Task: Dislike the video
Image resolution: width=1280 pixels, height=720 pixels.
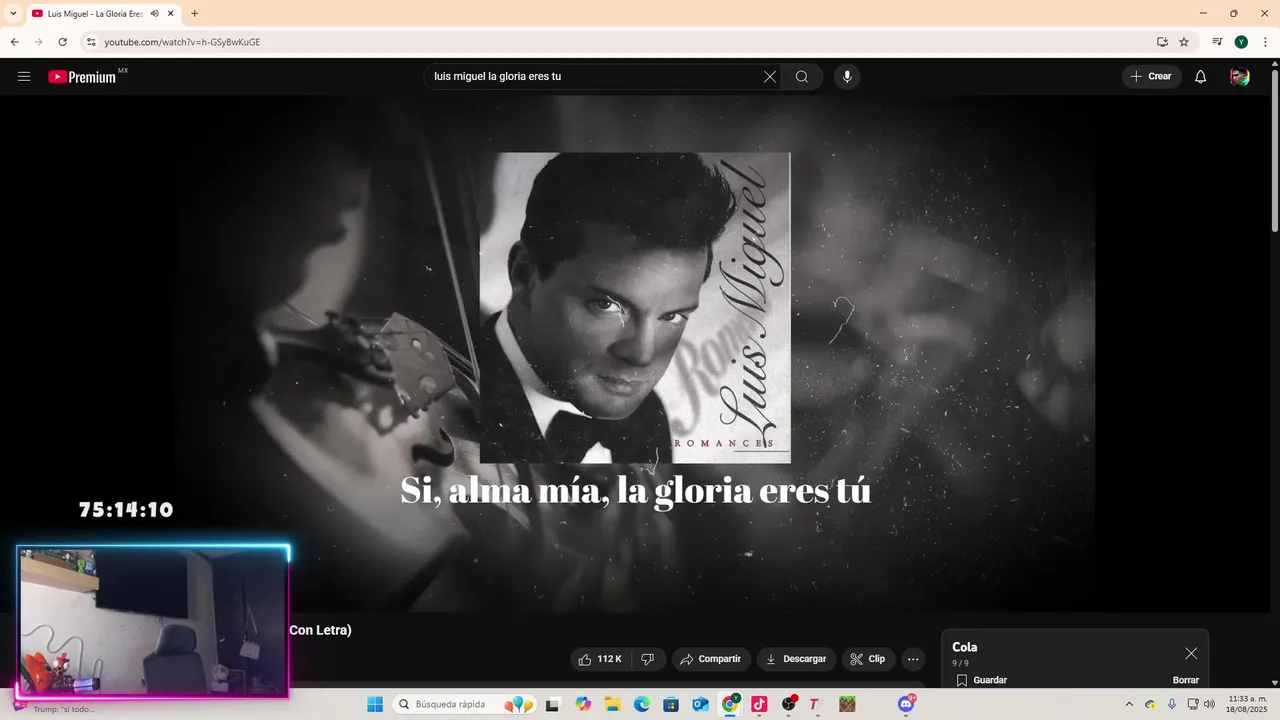Action: click(x=648, y=659)
